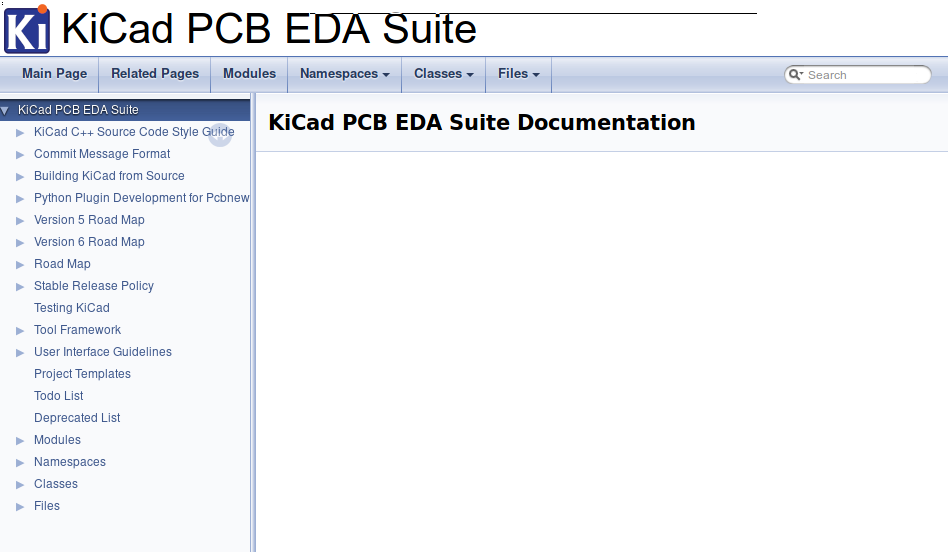Collapse the KiCad PCB EDA Suite tree root
Image resolution: width=948 pixels, height=552 pixels.
pyautogui.click(x=5, y=110)
